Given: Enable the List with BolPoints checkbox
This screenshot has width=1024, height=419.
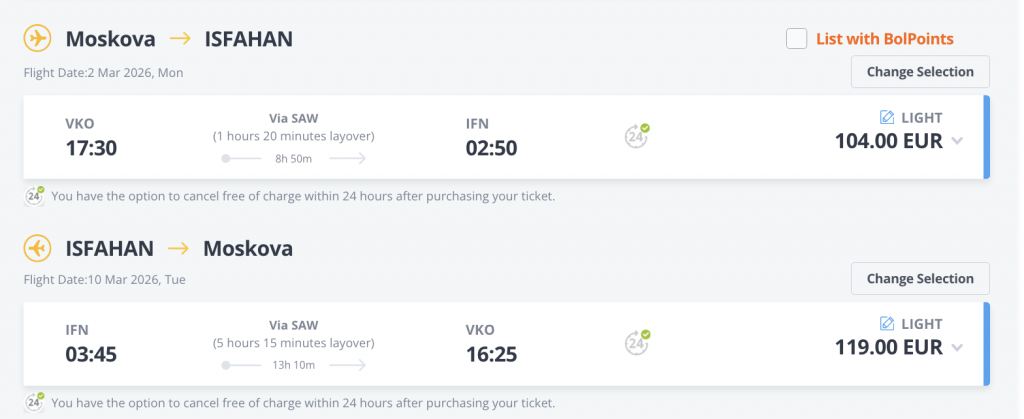Looking at the screenshot, I should [796, 39].
